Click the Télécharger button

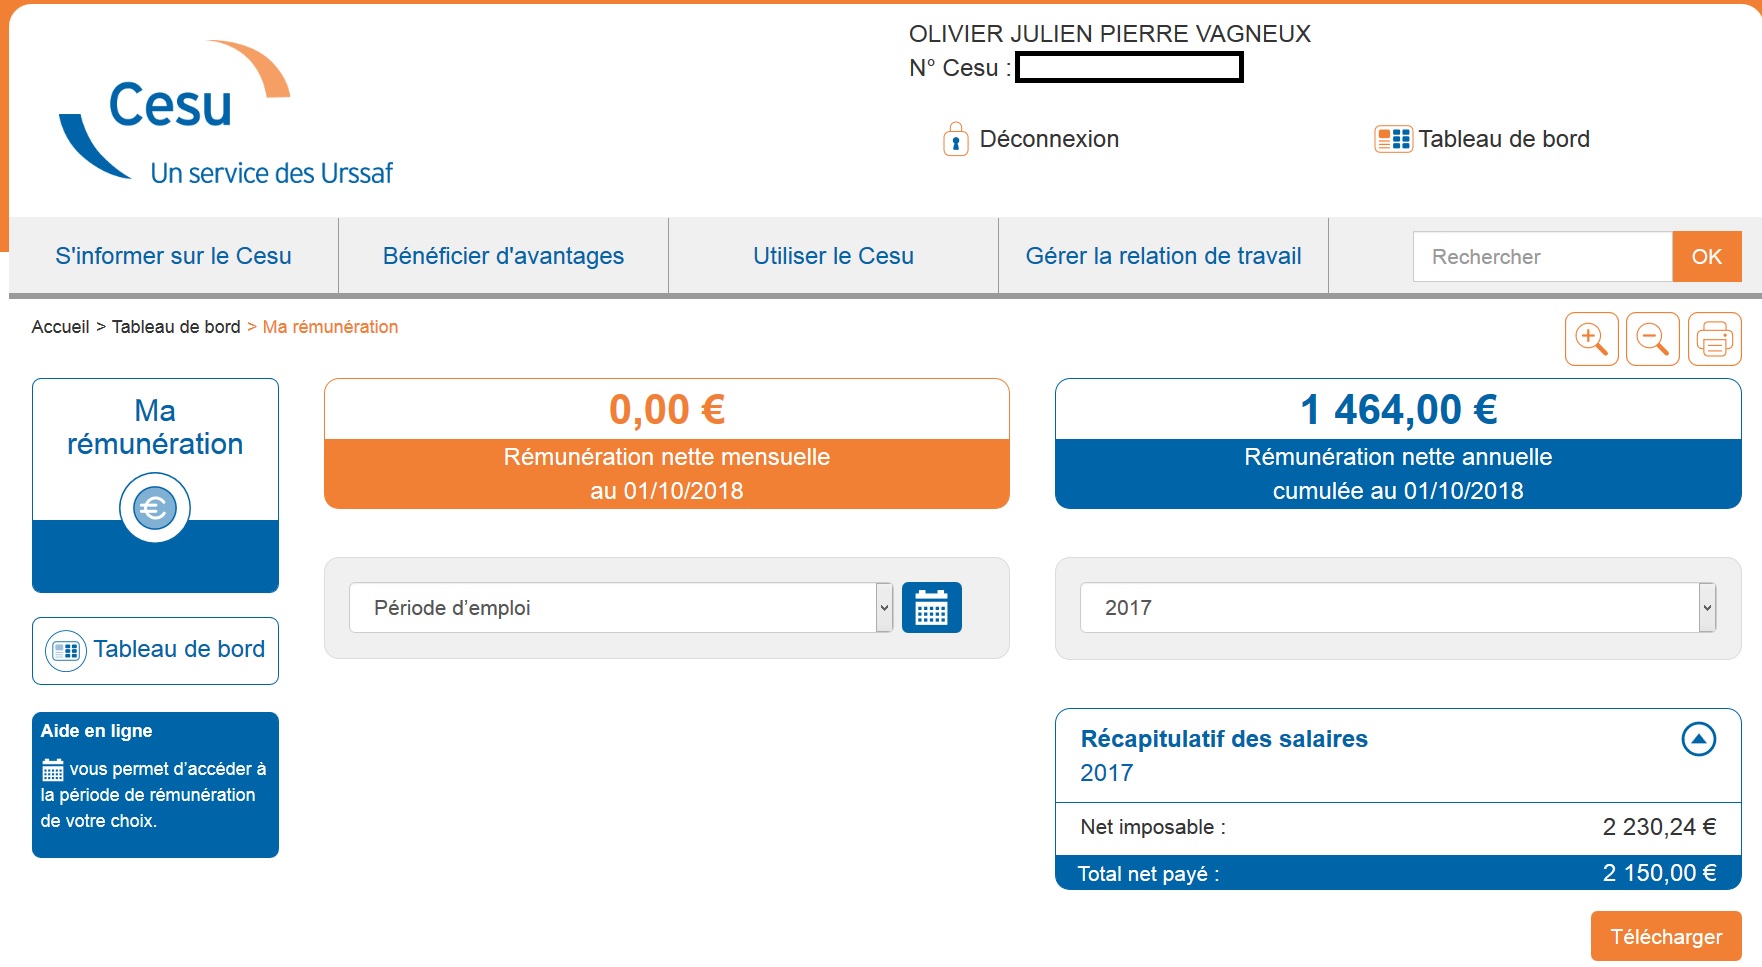(x=1665, y=937)
